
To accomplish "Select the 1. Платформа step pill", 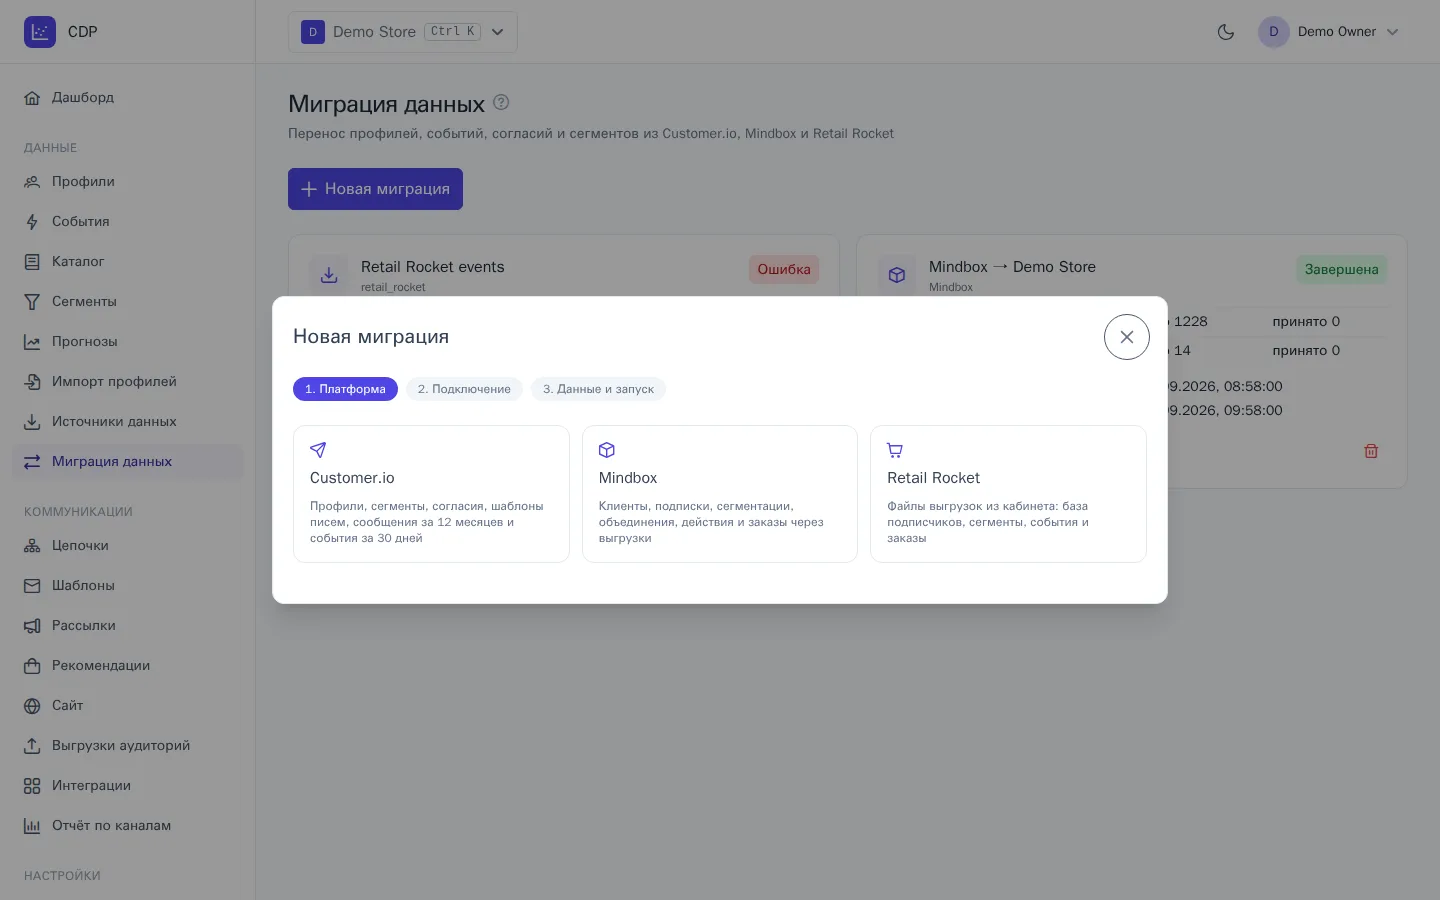I will [345, 389].
